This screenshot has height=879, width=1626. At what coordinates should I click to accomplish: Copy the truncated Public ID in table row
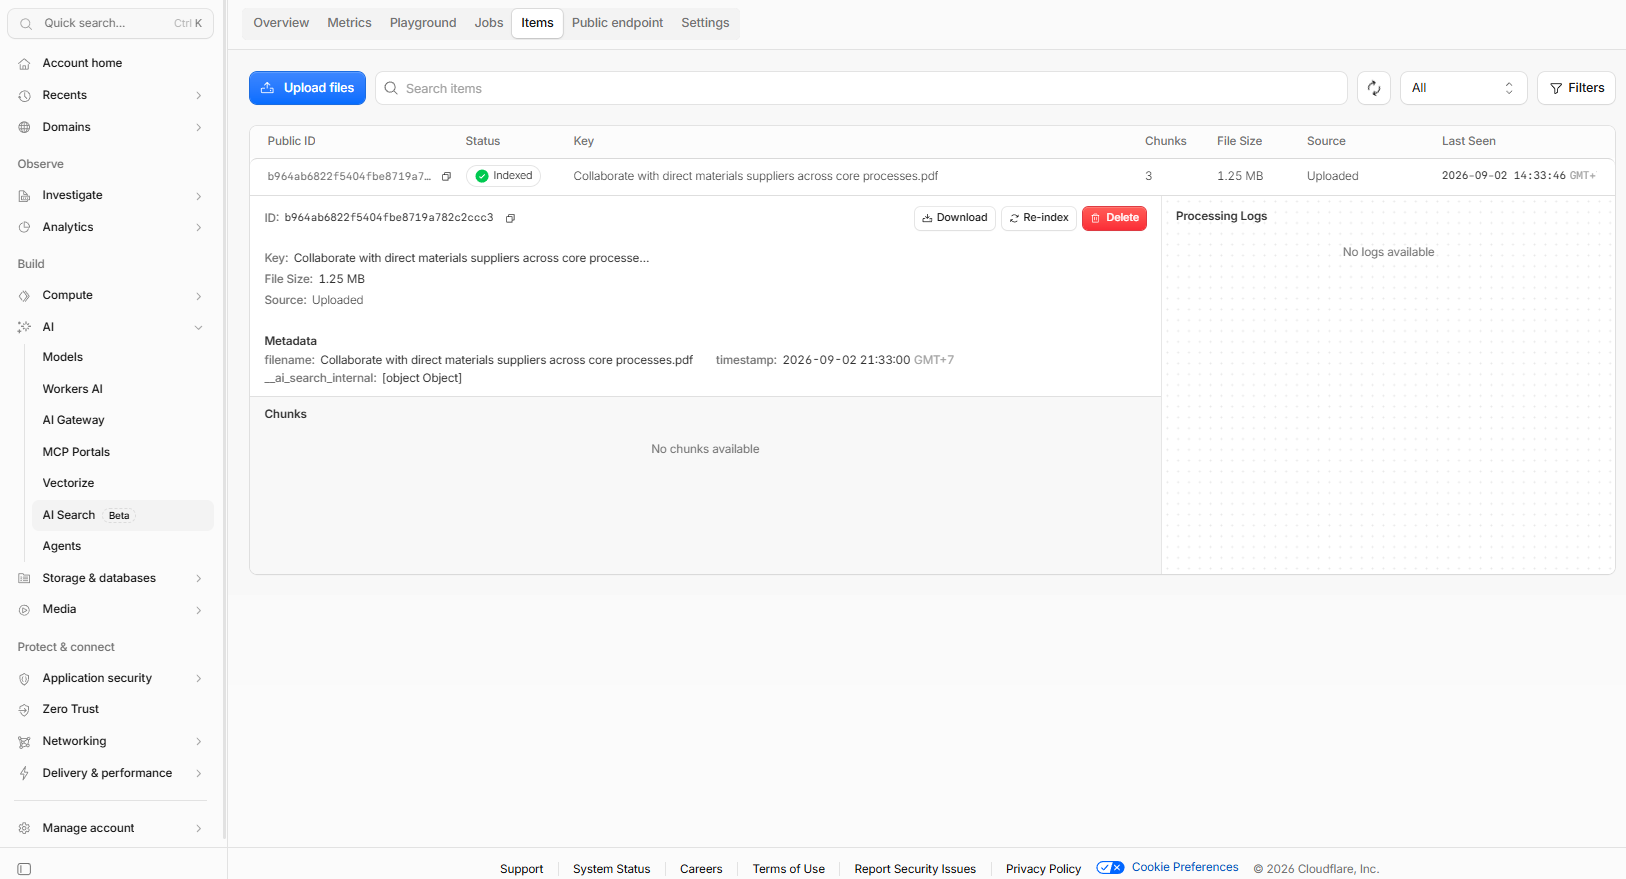[x=446, y=177]
